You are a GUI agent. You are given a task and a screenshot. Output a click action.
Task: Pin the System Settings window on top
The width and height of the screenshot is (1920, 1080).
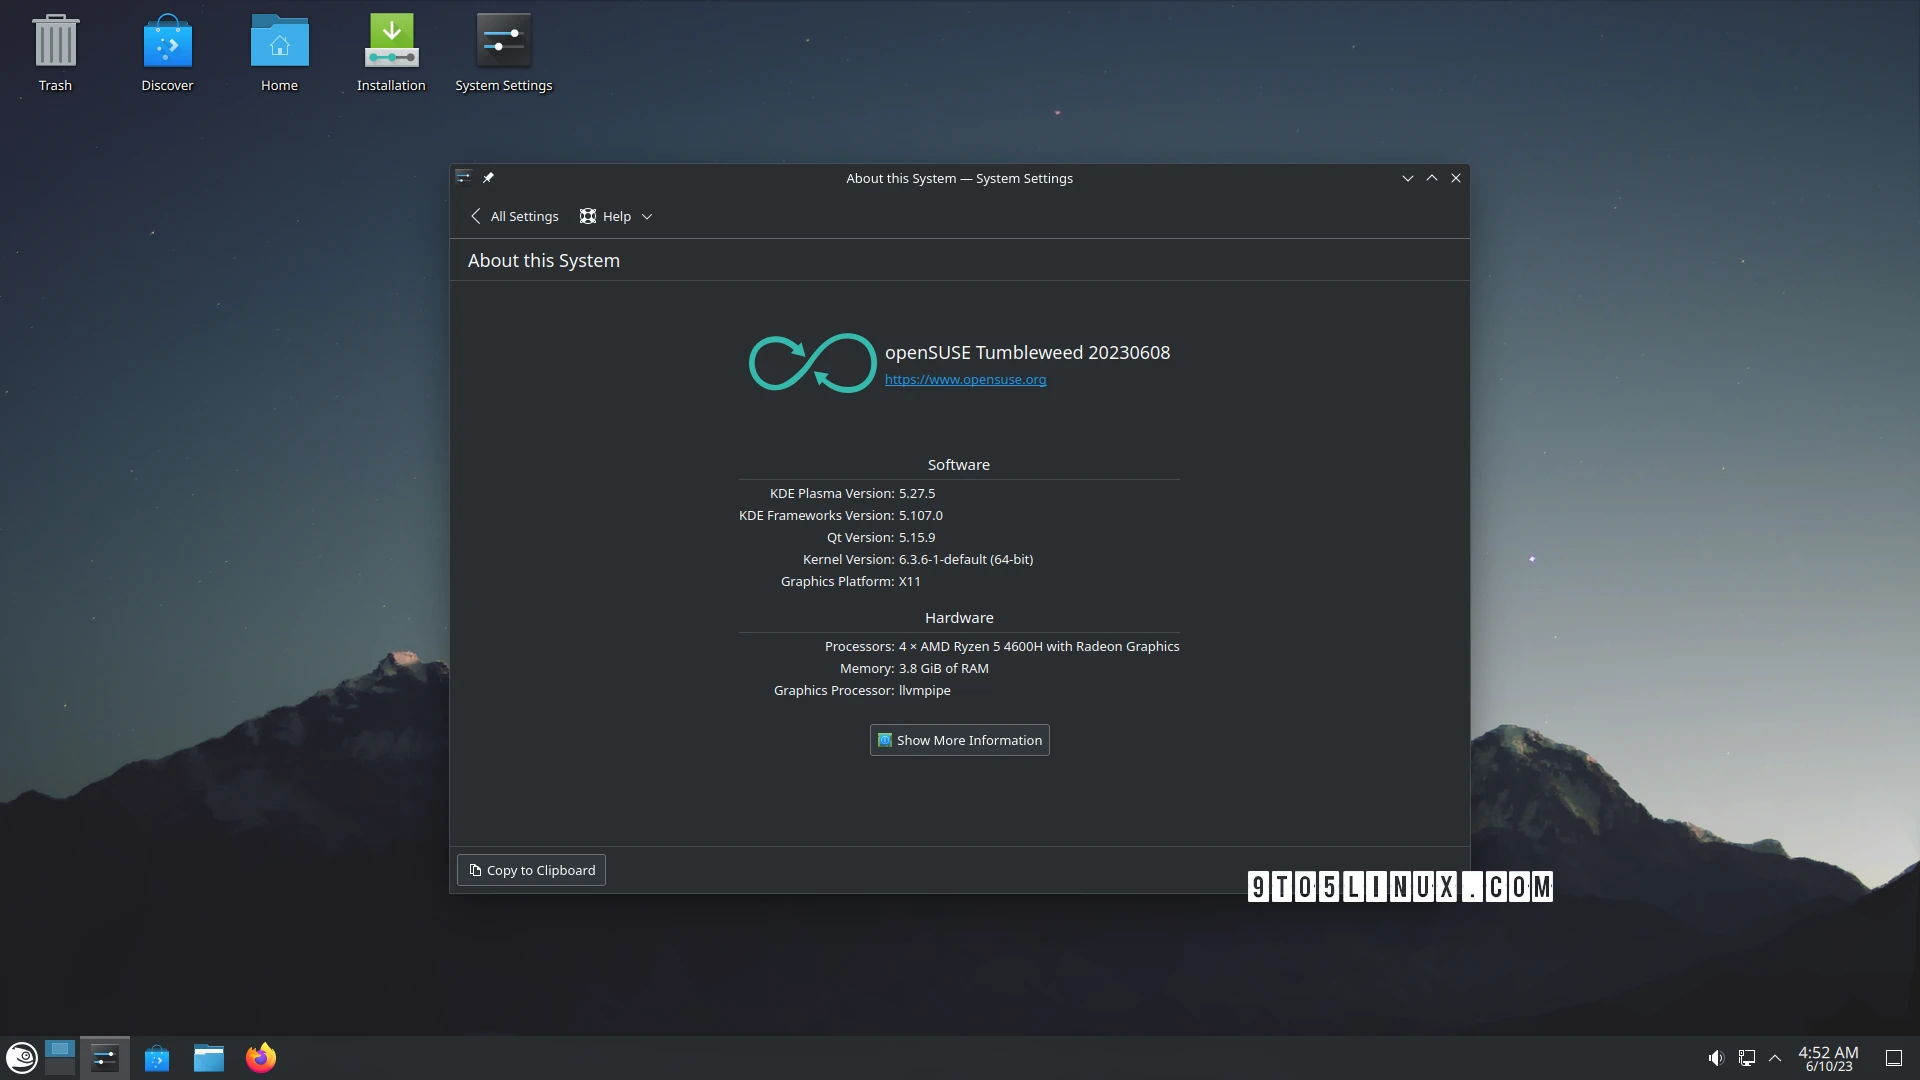coord(489,177)
